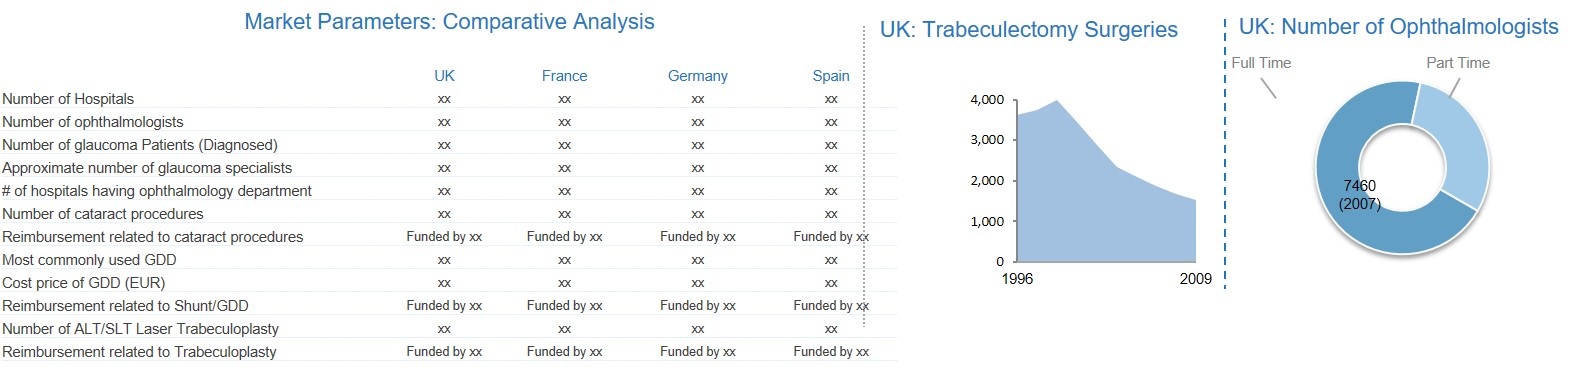This screenshot has width=1572, height=370.
Task: Select the Cost price of GDD (EUR) row
Action: click(x=449, y=283)
